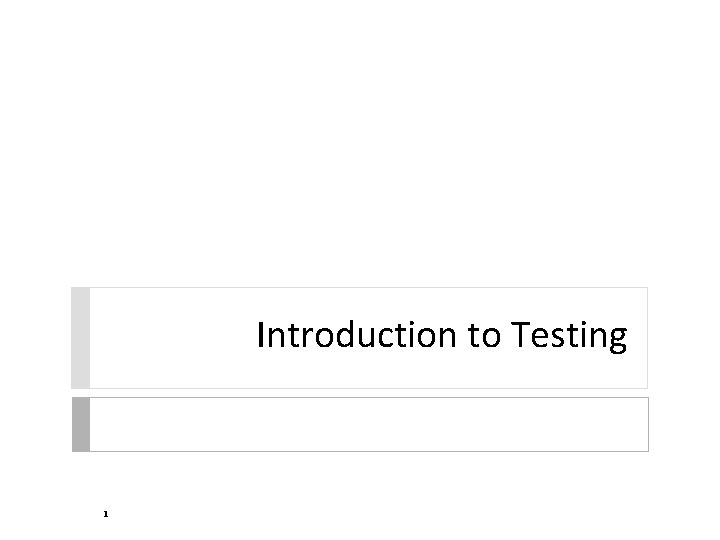Viewport: 720px width, 540px height.
Task: Select the light gray accent bar beside title
Action: pyautogui.click(x=80, y=338)
